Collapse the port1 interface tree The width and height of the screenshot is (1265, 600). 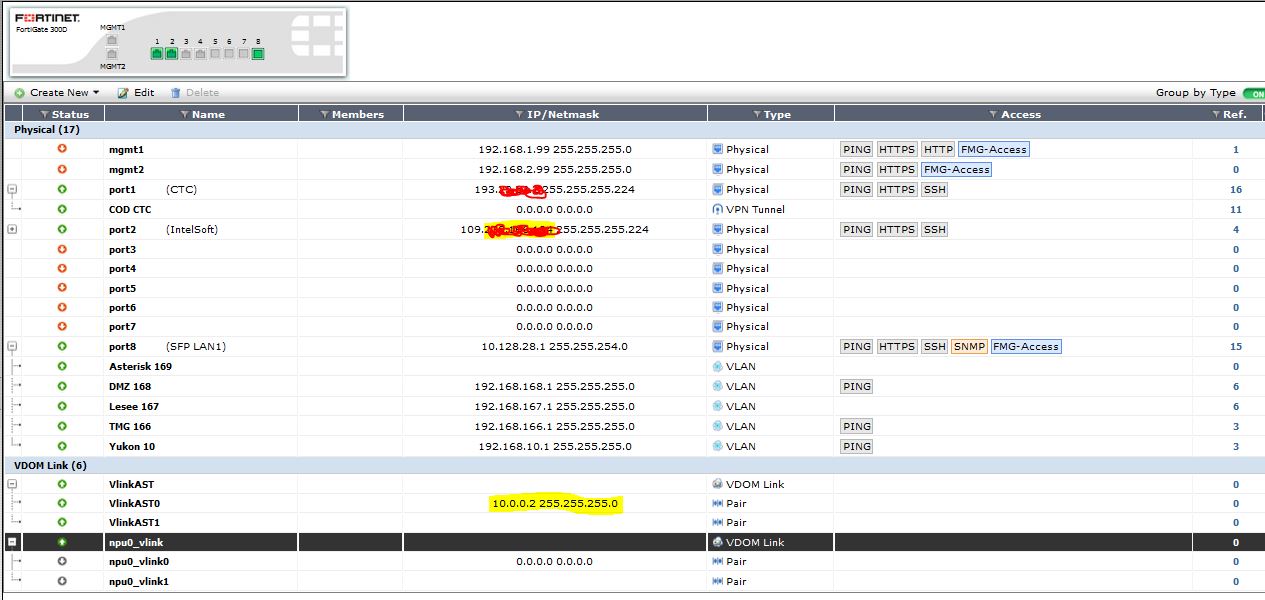point(12,189)
